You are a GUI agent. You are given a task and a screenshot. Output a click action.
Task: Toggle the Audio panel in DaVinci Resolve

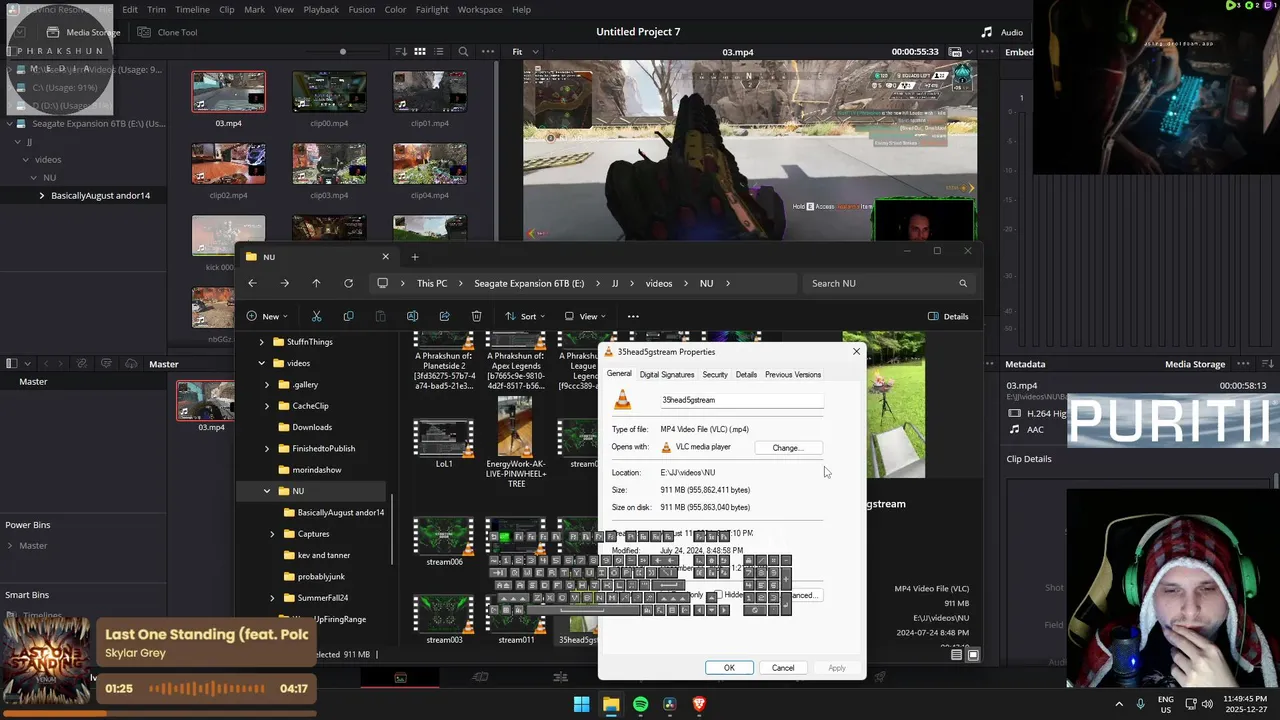[x=1003, y=32]
